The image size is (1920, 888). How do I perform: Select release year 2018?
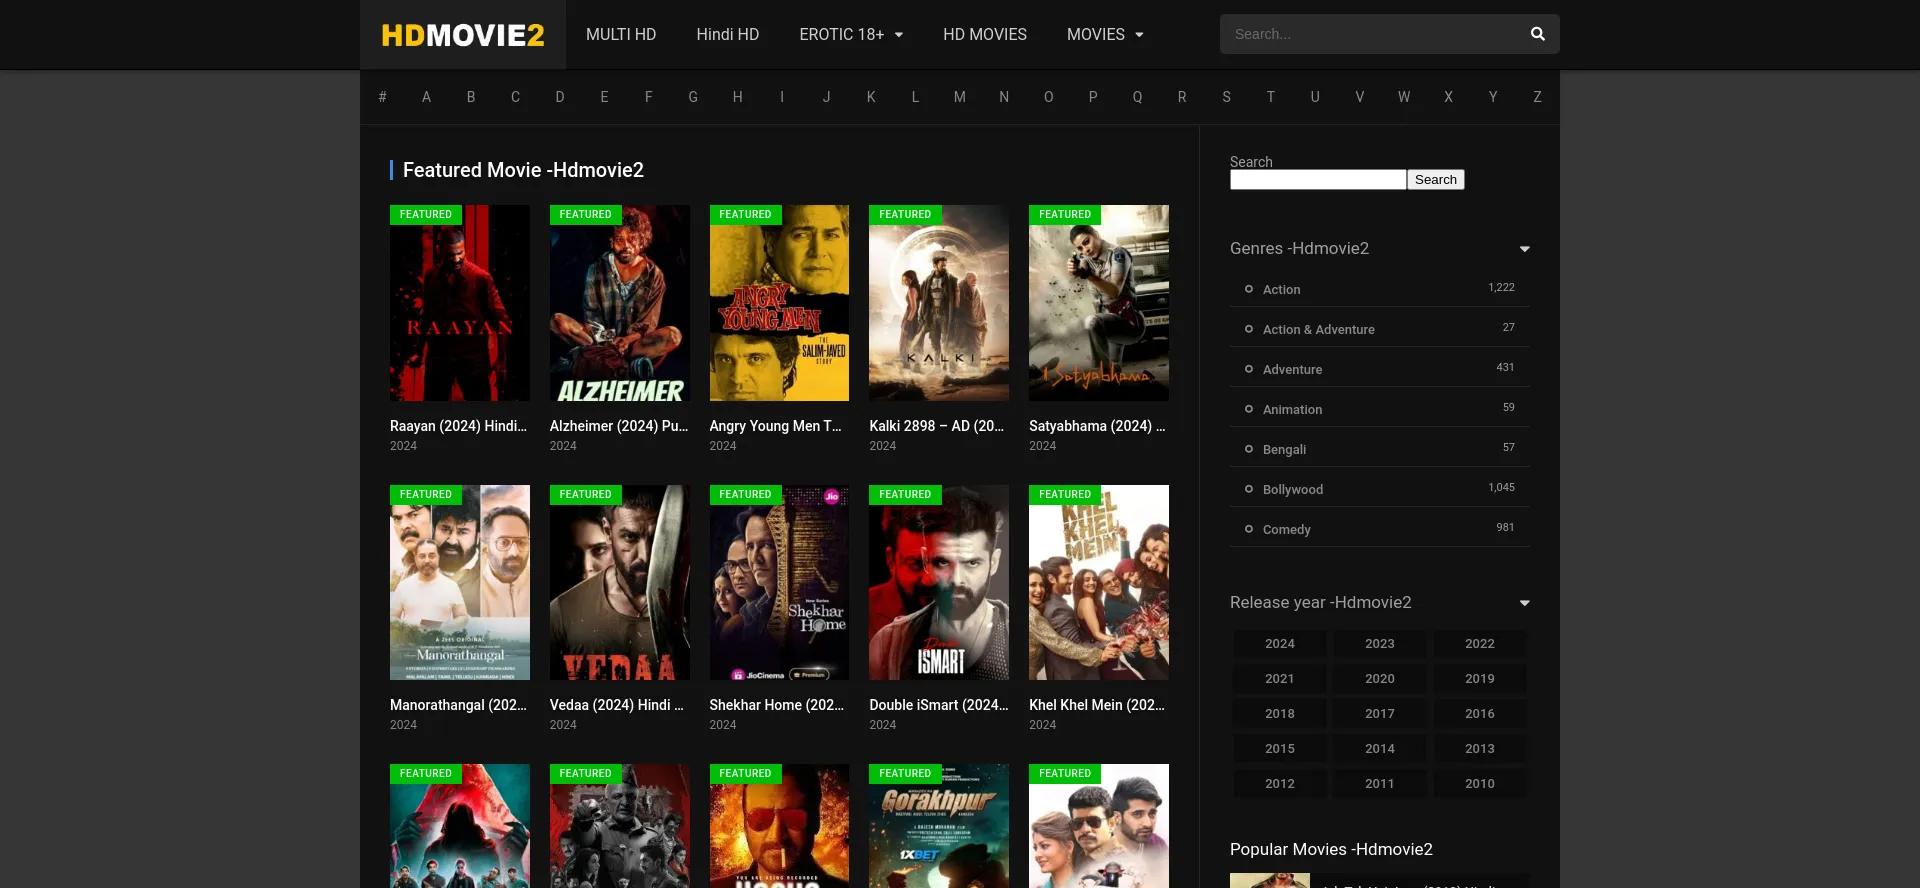1280,714
